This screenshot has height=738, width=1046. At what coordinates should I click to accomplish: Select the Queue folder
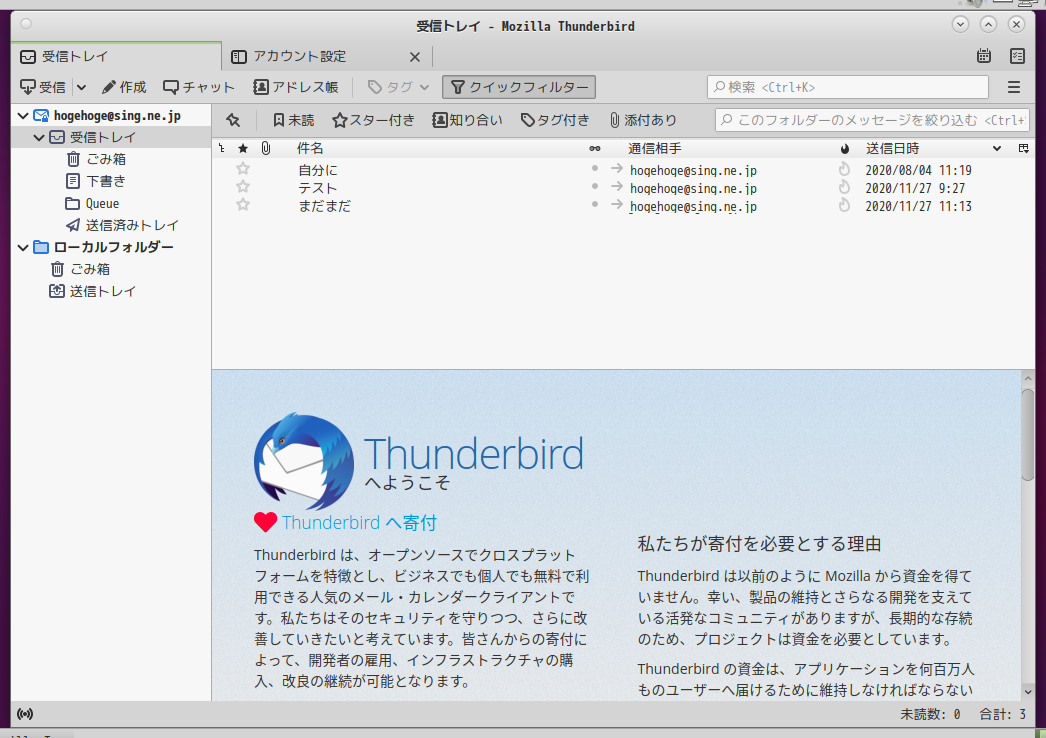[x=92, y=204]
